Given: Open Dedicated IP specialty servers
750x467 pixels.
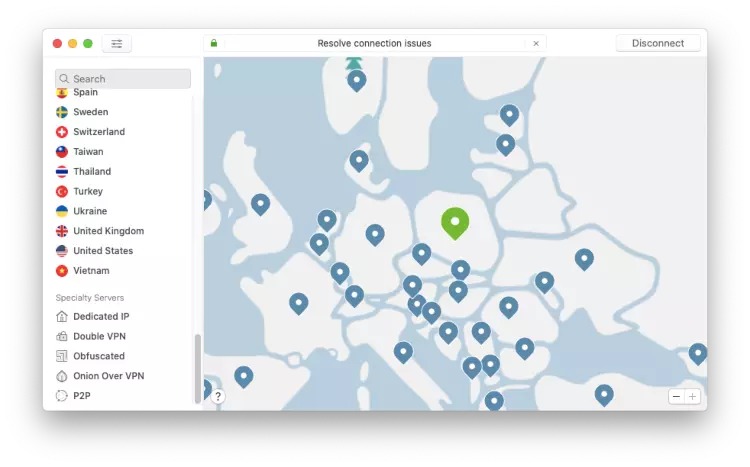Looking at the screenshot, I should (101, 316).
